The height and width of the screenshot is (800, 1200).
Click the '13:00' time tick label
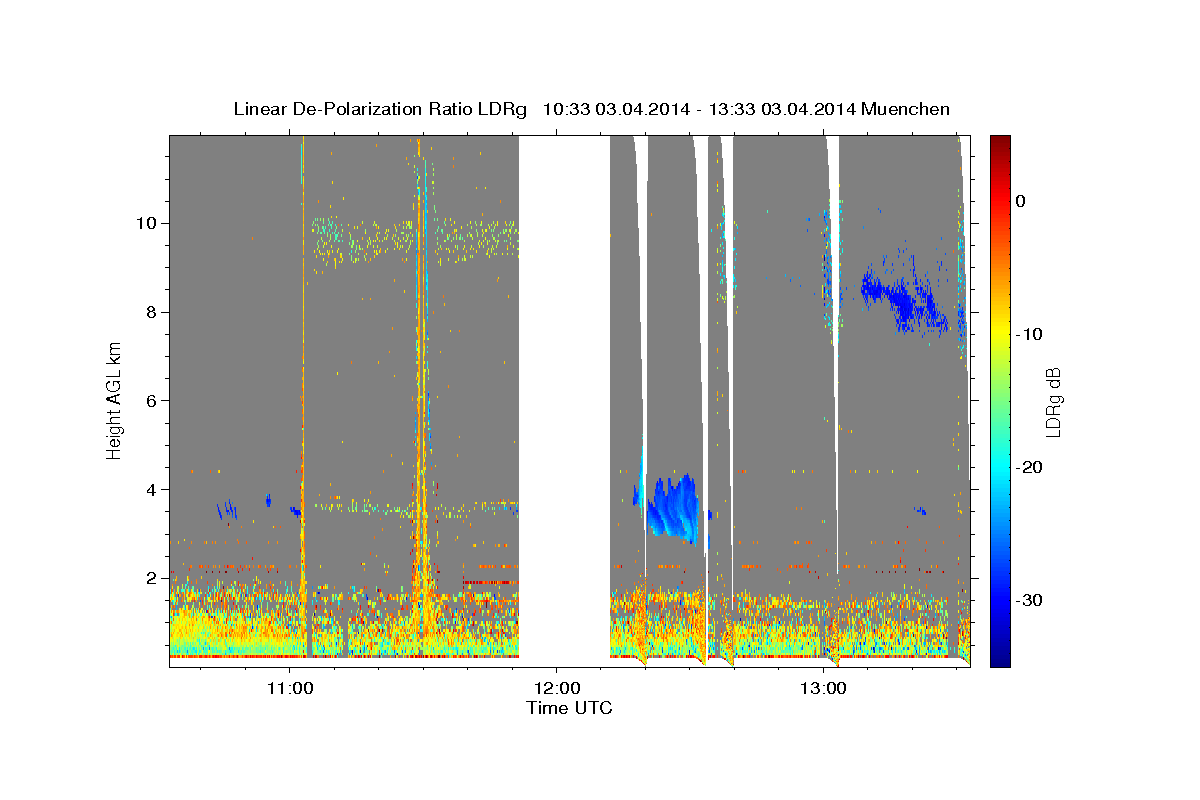[x=823, y=689]
